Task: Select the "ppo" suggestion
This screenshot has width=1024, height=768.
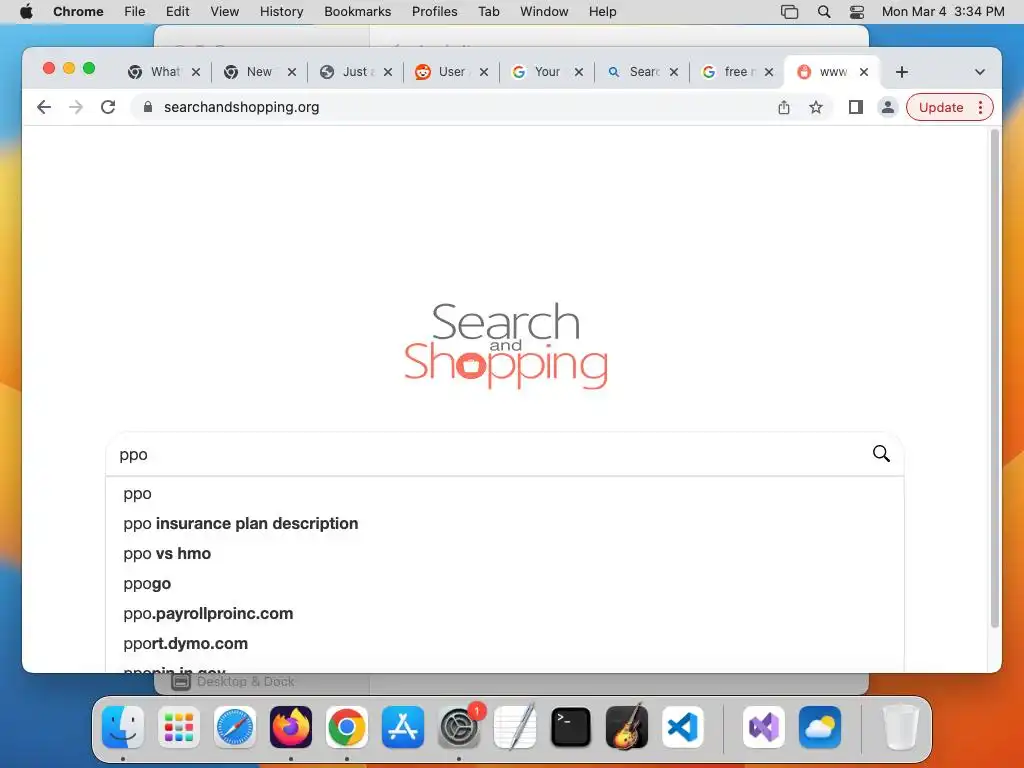Action: coord(505,494)
